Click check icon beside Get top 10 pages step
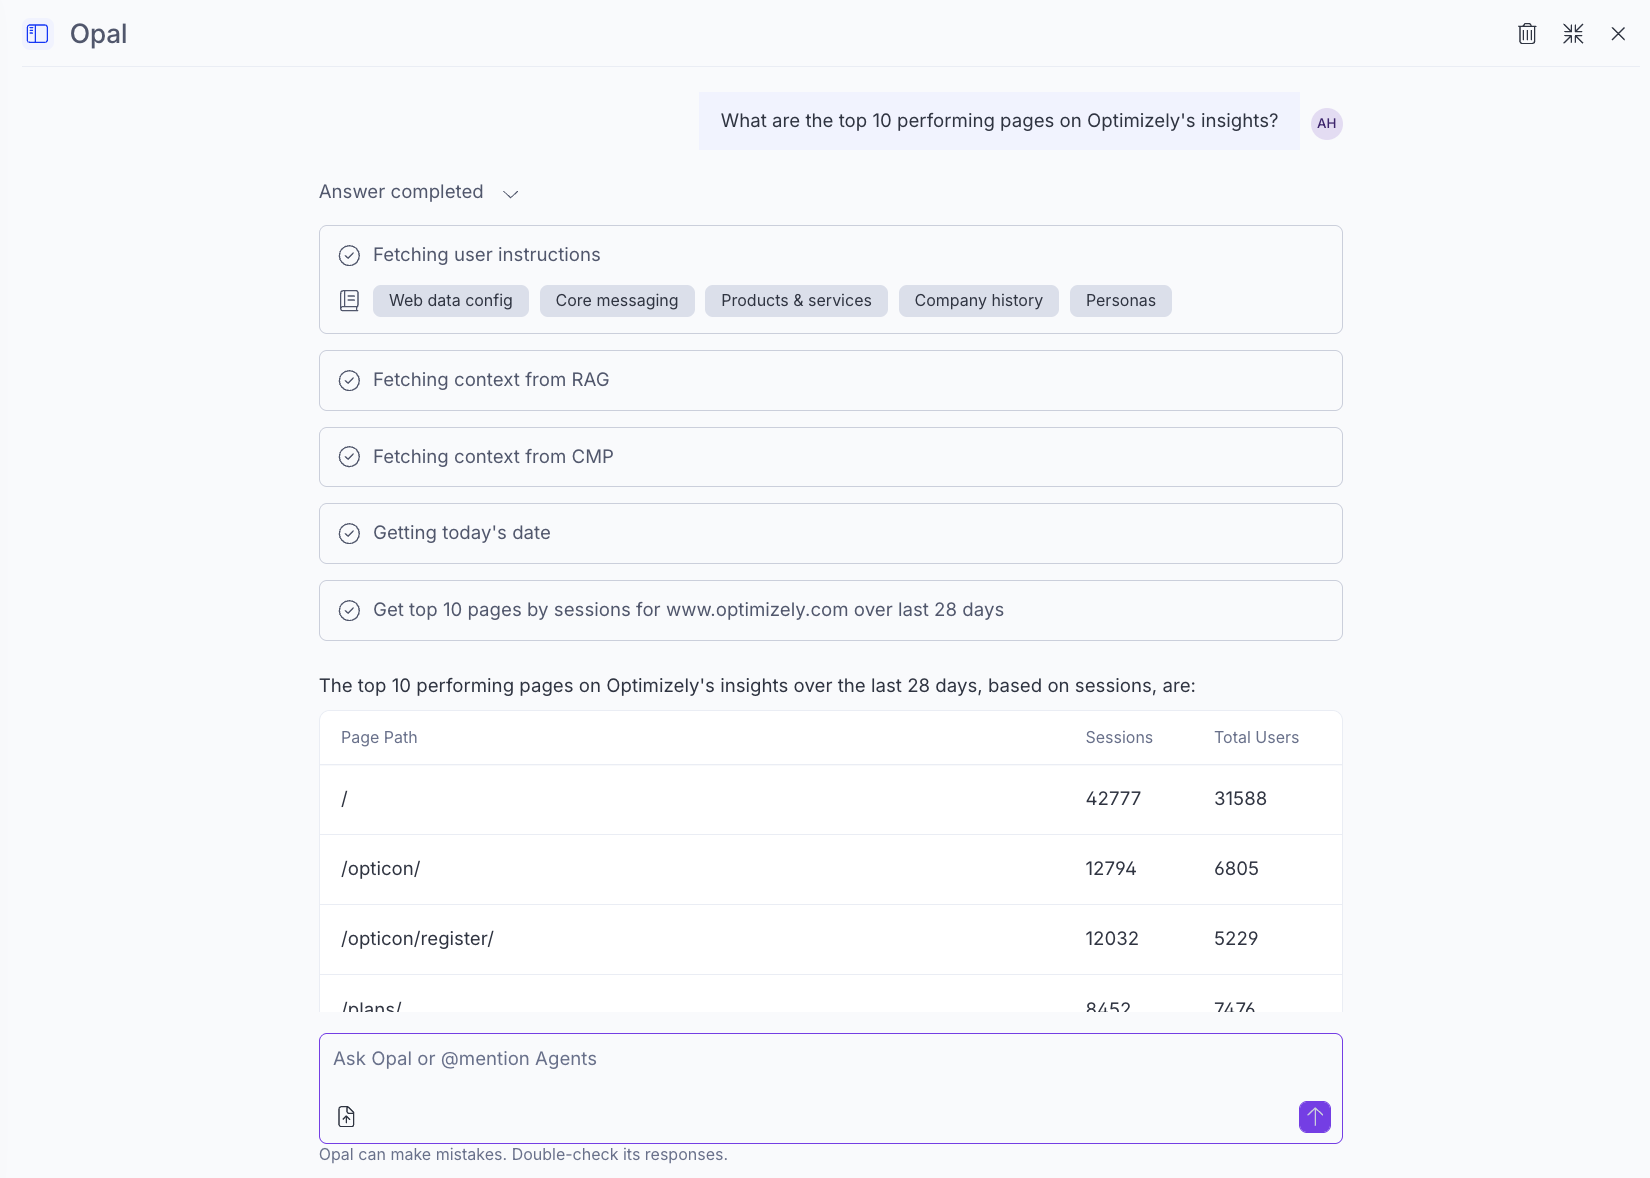This screenshot has height=1178, width=1650. click(349, 611)
